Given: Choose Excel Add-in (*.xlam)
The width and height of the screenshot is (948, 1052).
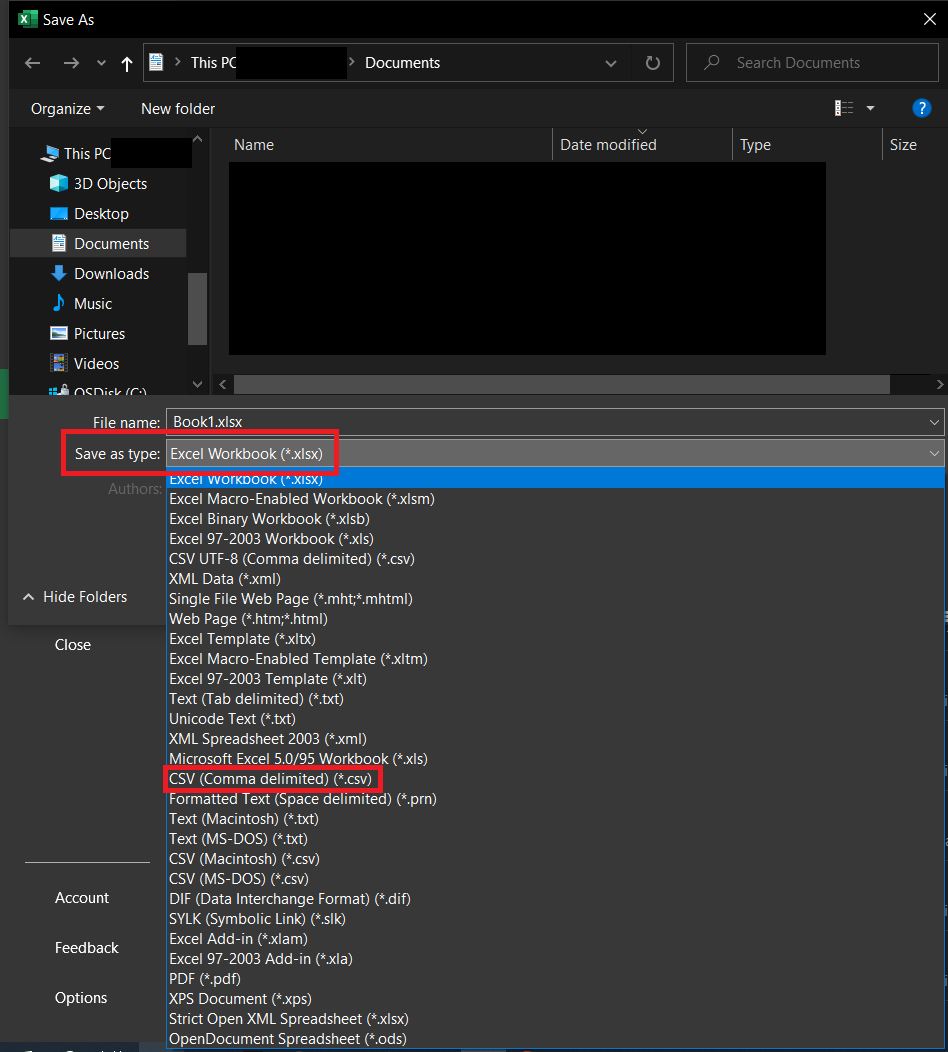Looking at the screenshot, I should (238, 939).
